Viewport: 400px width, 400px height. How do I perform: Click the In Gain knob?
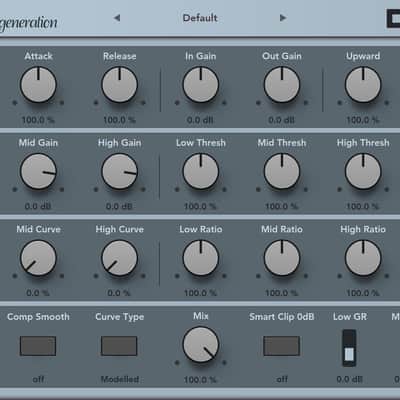point(201,85)
